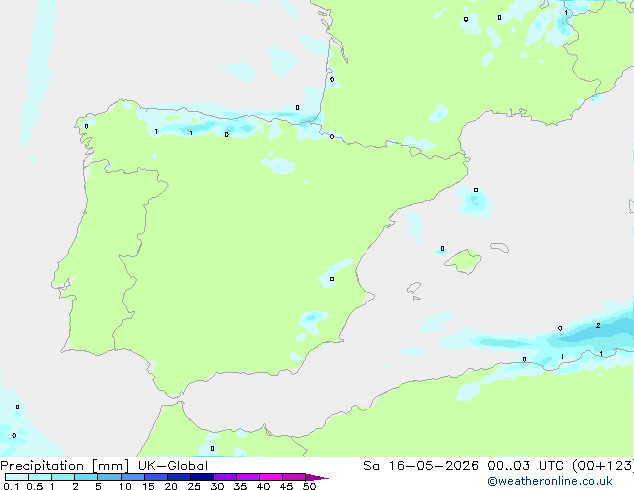Click the '10' legend scale label
The height and width of the screenshot is (490, 634).
(125, 486)
